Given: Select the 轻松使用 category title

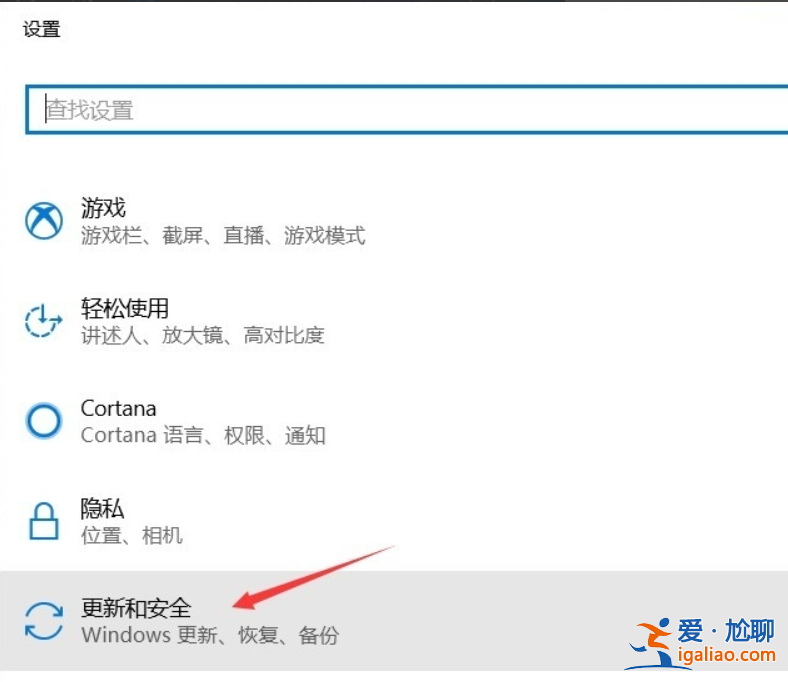Looking at the screenshot, I should (x=125, y=308).
